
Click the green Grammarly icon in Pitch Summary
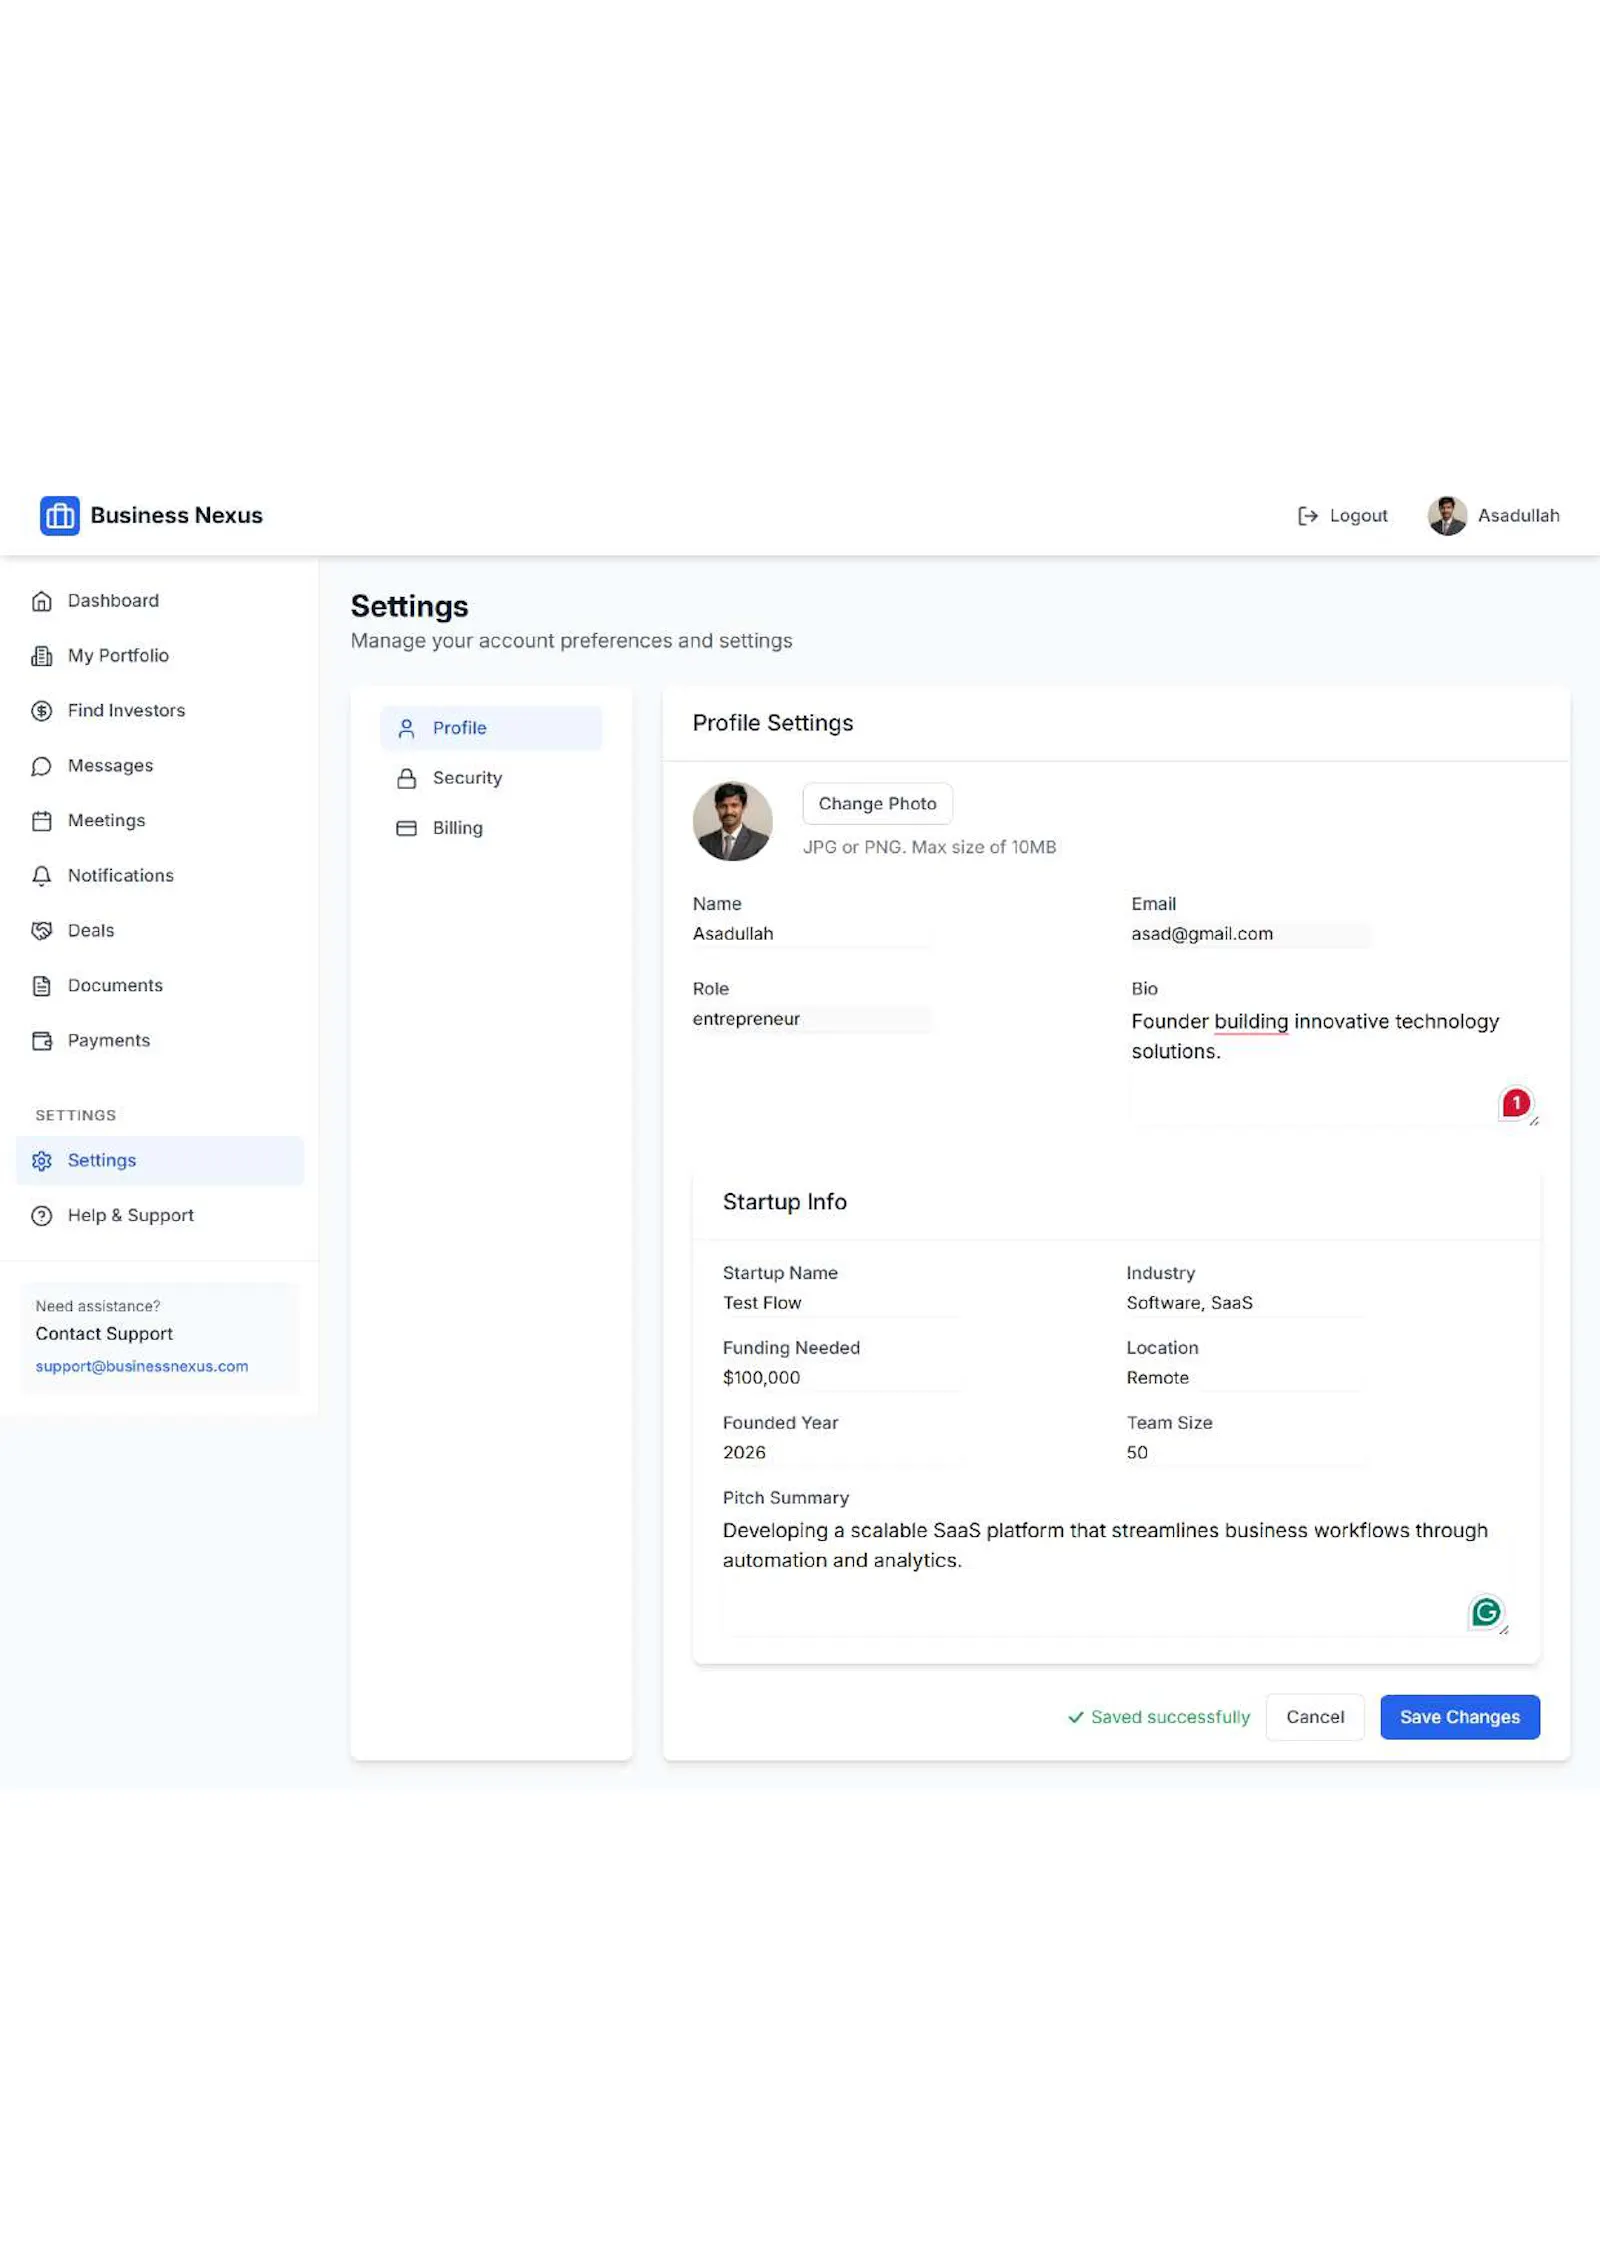[x=1486, y=1612]
